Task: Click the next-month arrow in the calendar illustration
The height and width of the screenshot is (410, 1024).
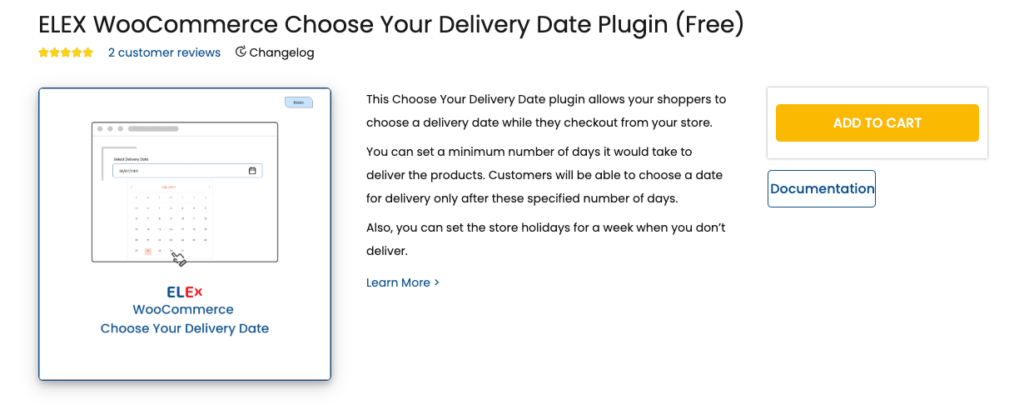Action: [209, 187]
